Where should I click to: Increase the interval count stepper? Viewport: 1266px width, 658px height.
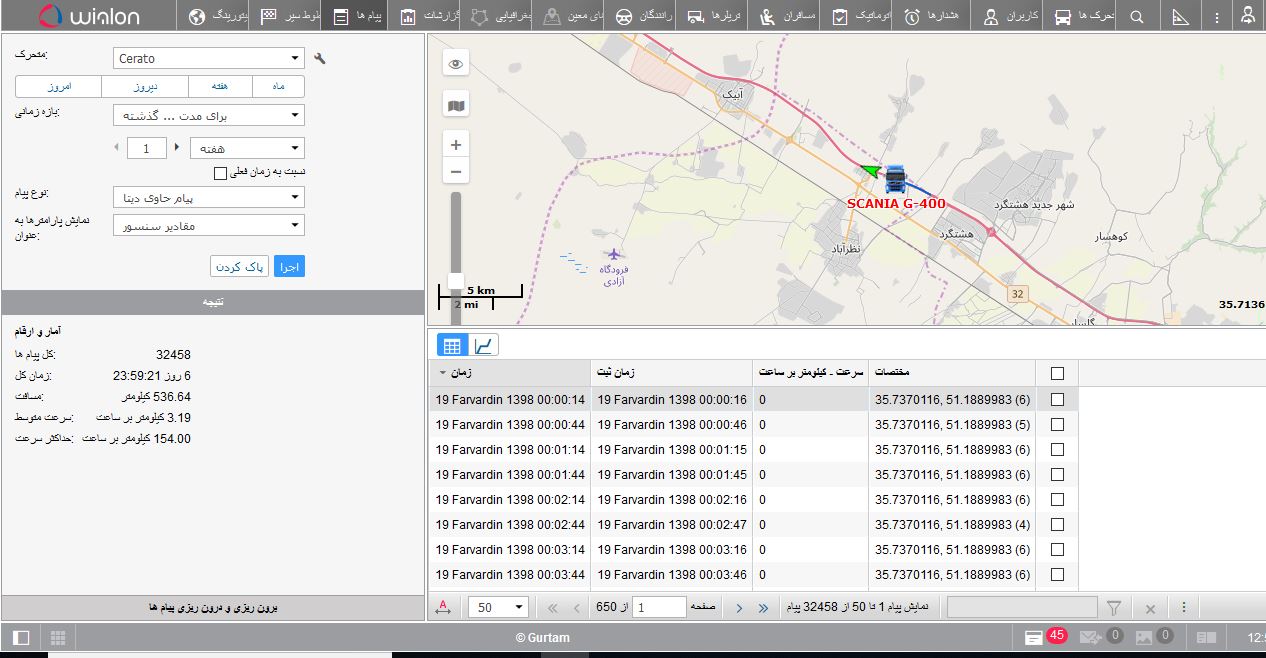click(177, 148)
